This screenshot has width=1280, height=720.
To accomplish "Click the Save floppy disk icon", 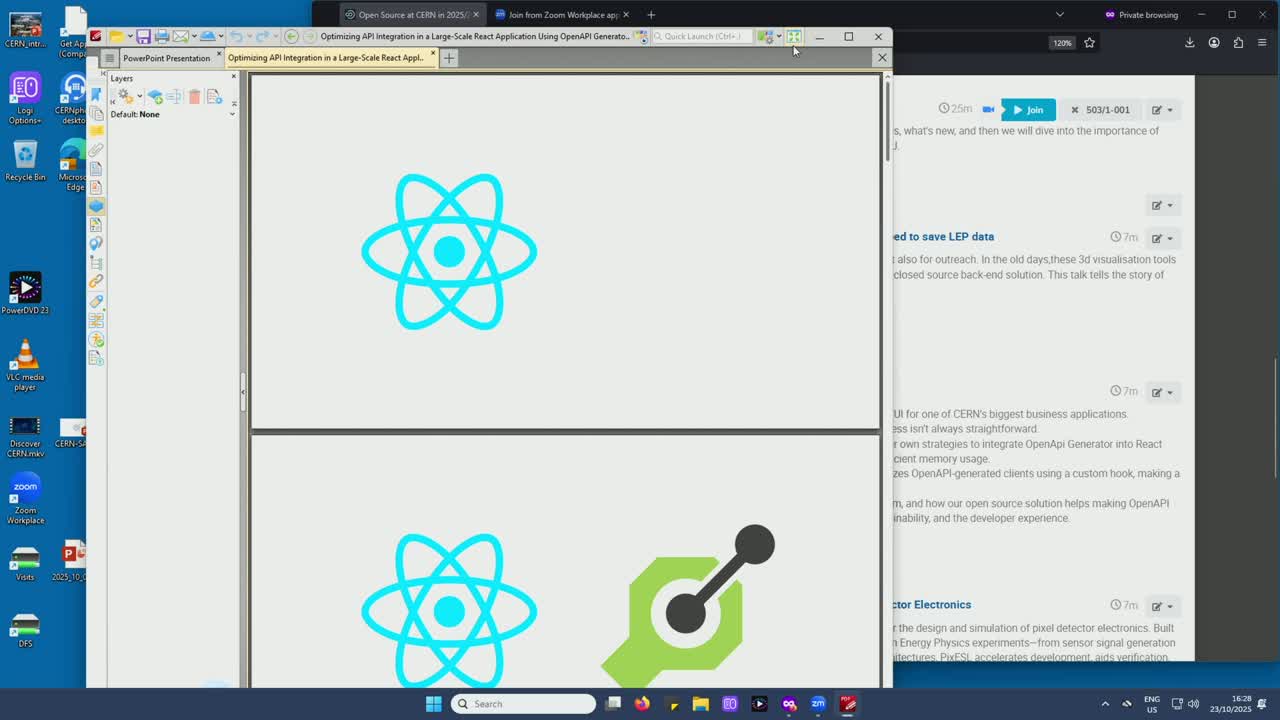I will pyautogui.click(x=143, y=37).
